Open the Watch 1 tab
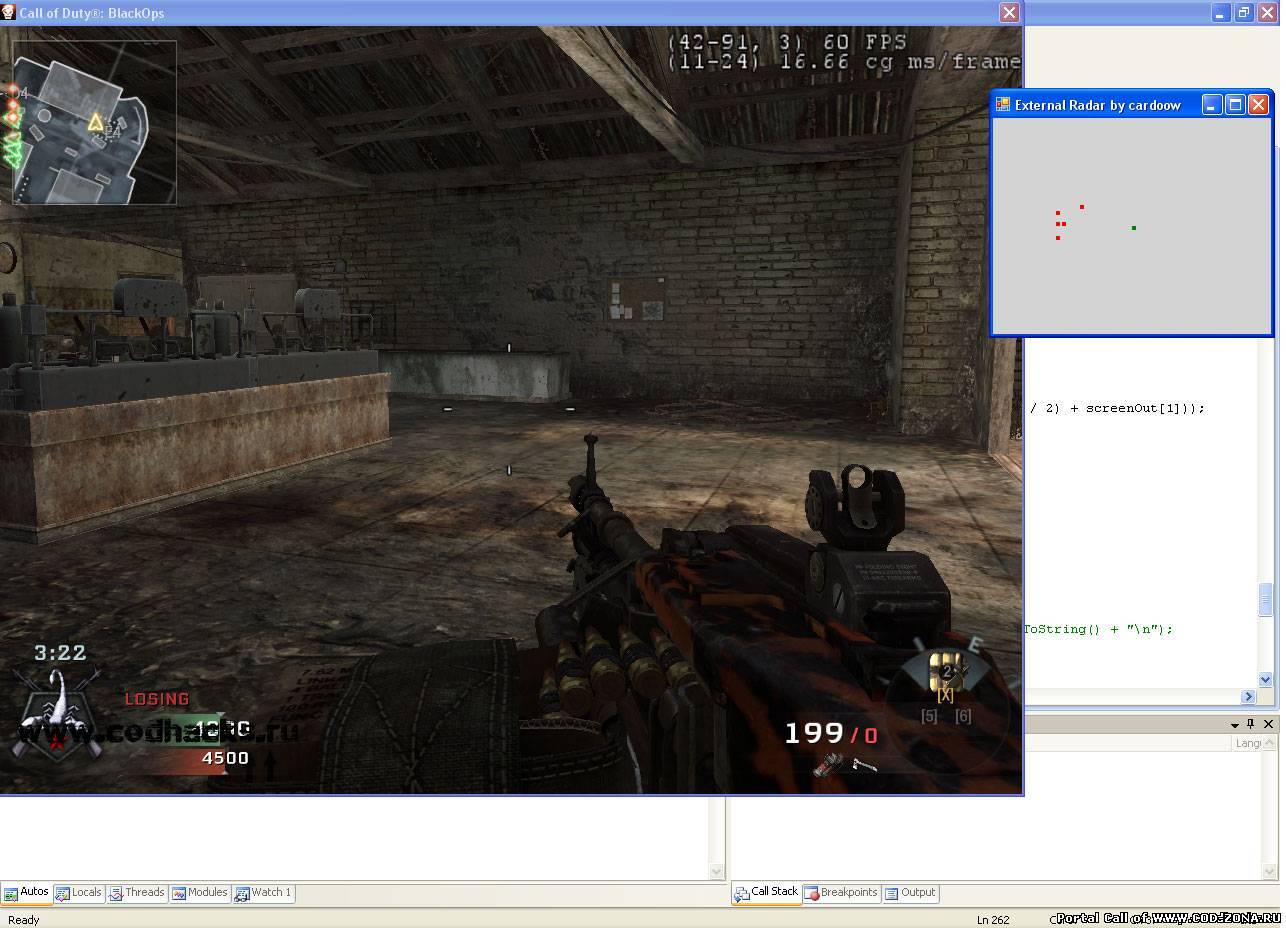Image resolution: width=1286 pixels, height=928 pixels. click(x=263, y=893)
